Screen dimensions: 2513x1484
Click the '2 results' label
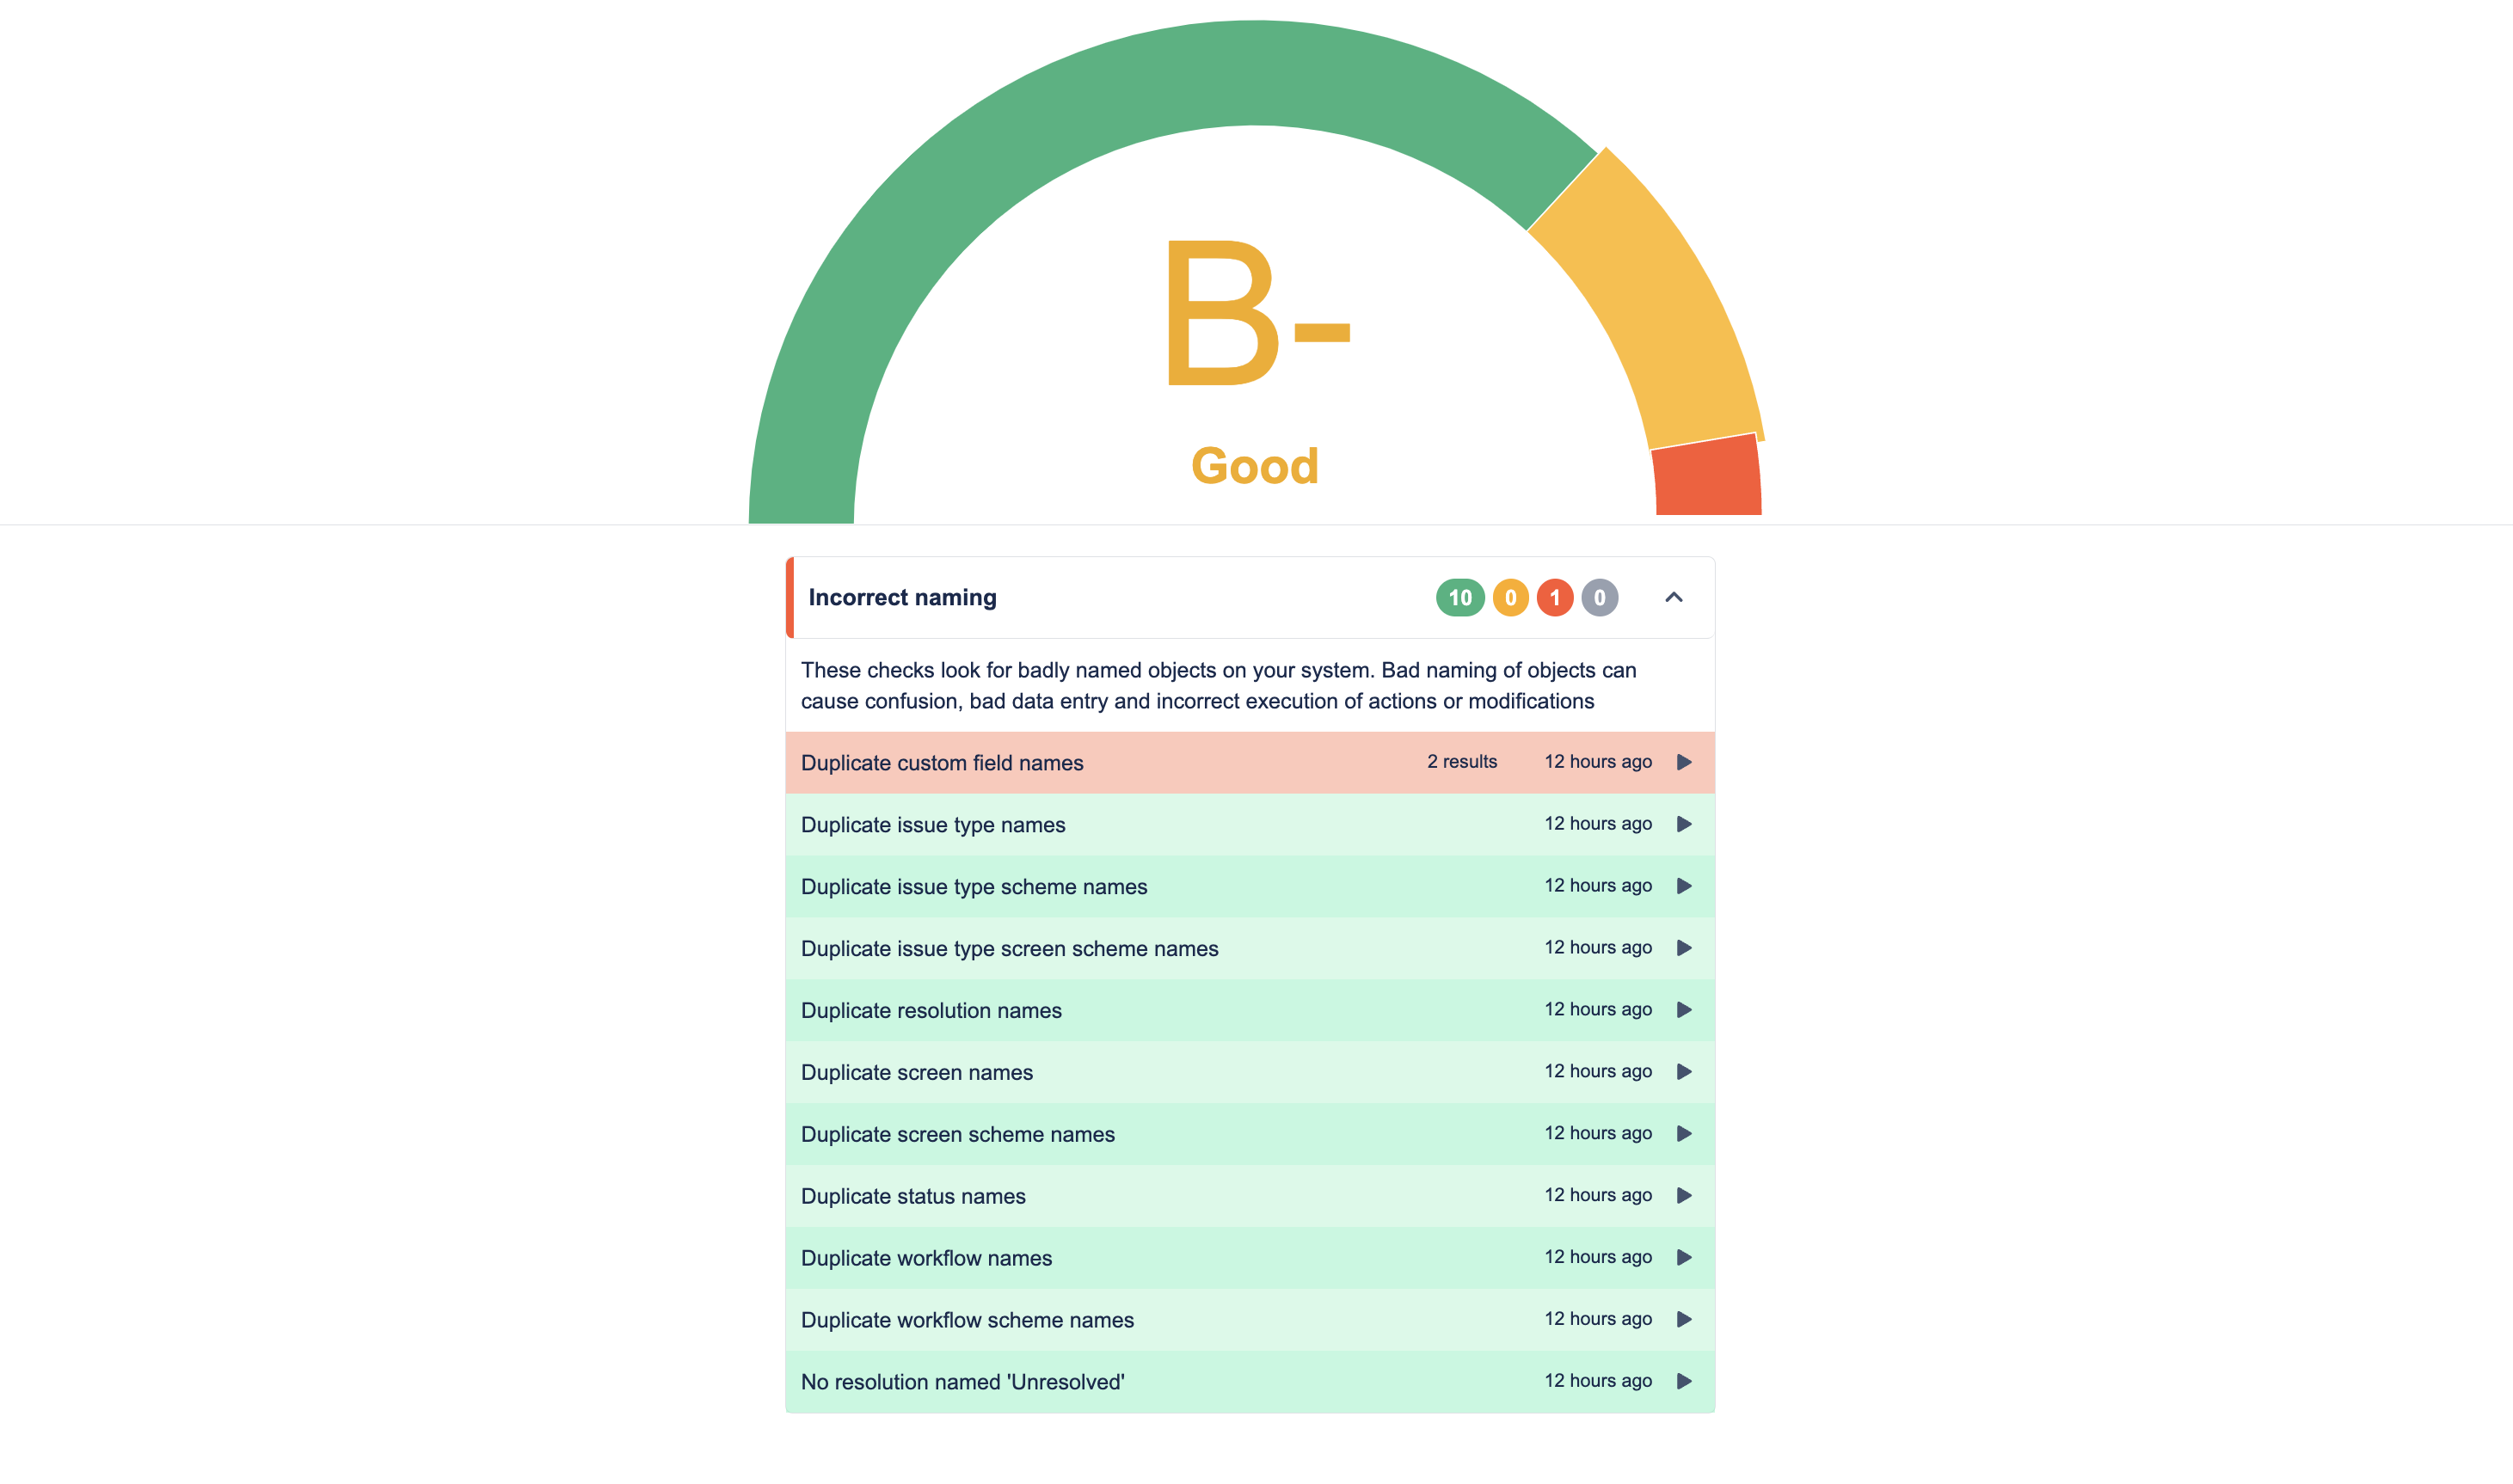point(1462,762)
